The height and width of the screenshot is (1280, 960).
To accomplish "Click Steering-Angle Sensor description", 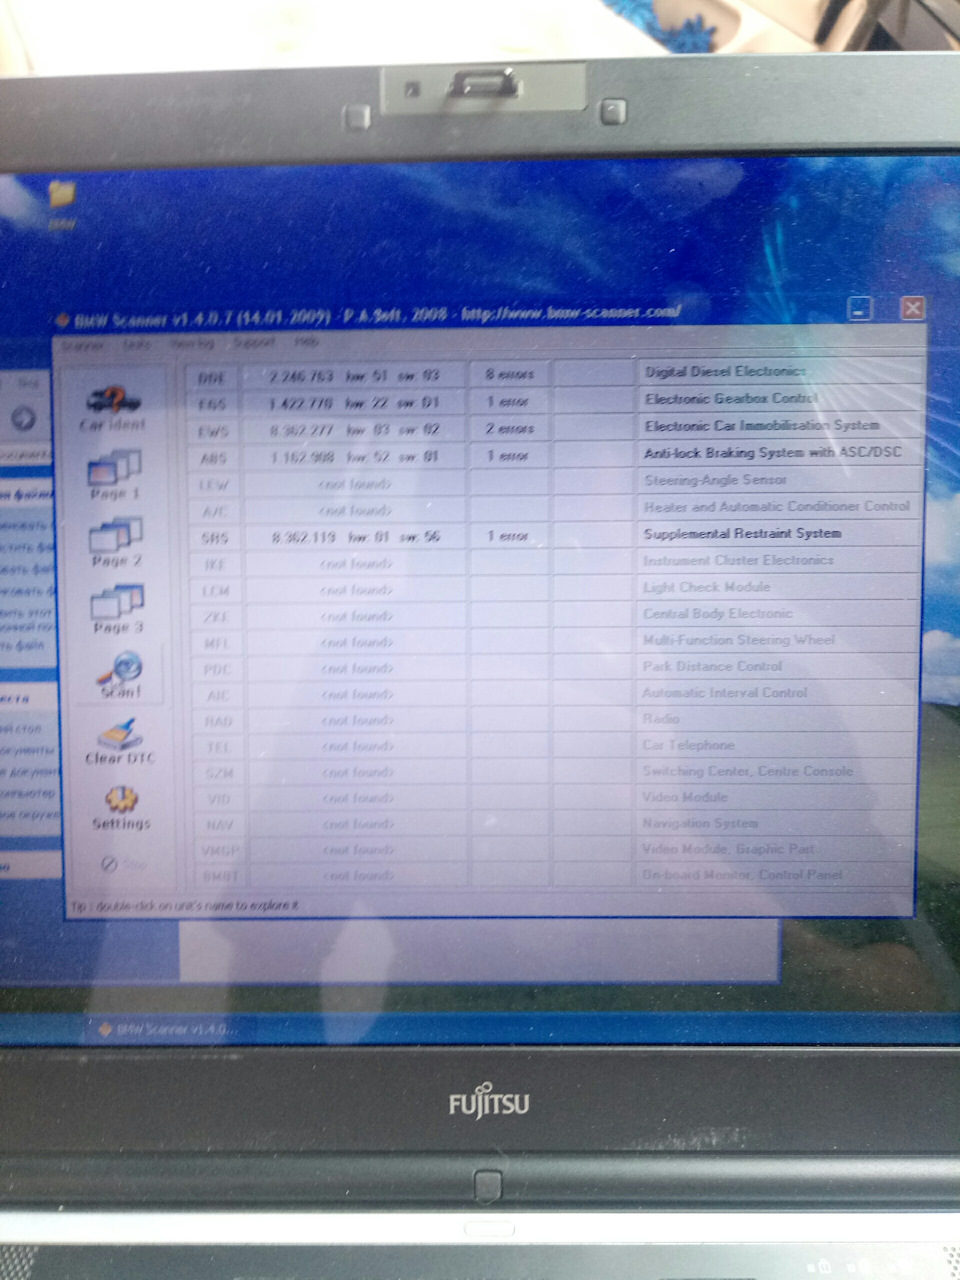I will pyautogui.click(x=715, y=479).
